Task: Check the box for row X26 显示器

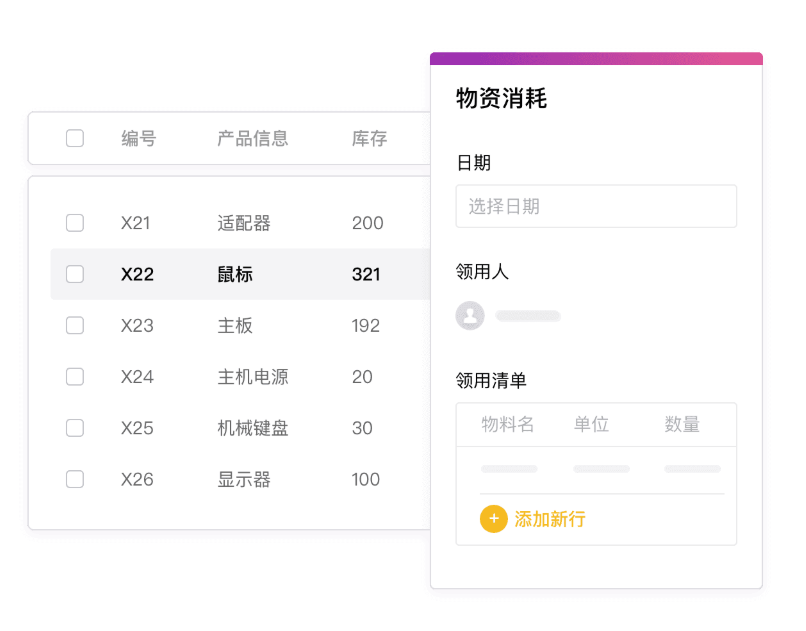Action: tap(75, 479)
